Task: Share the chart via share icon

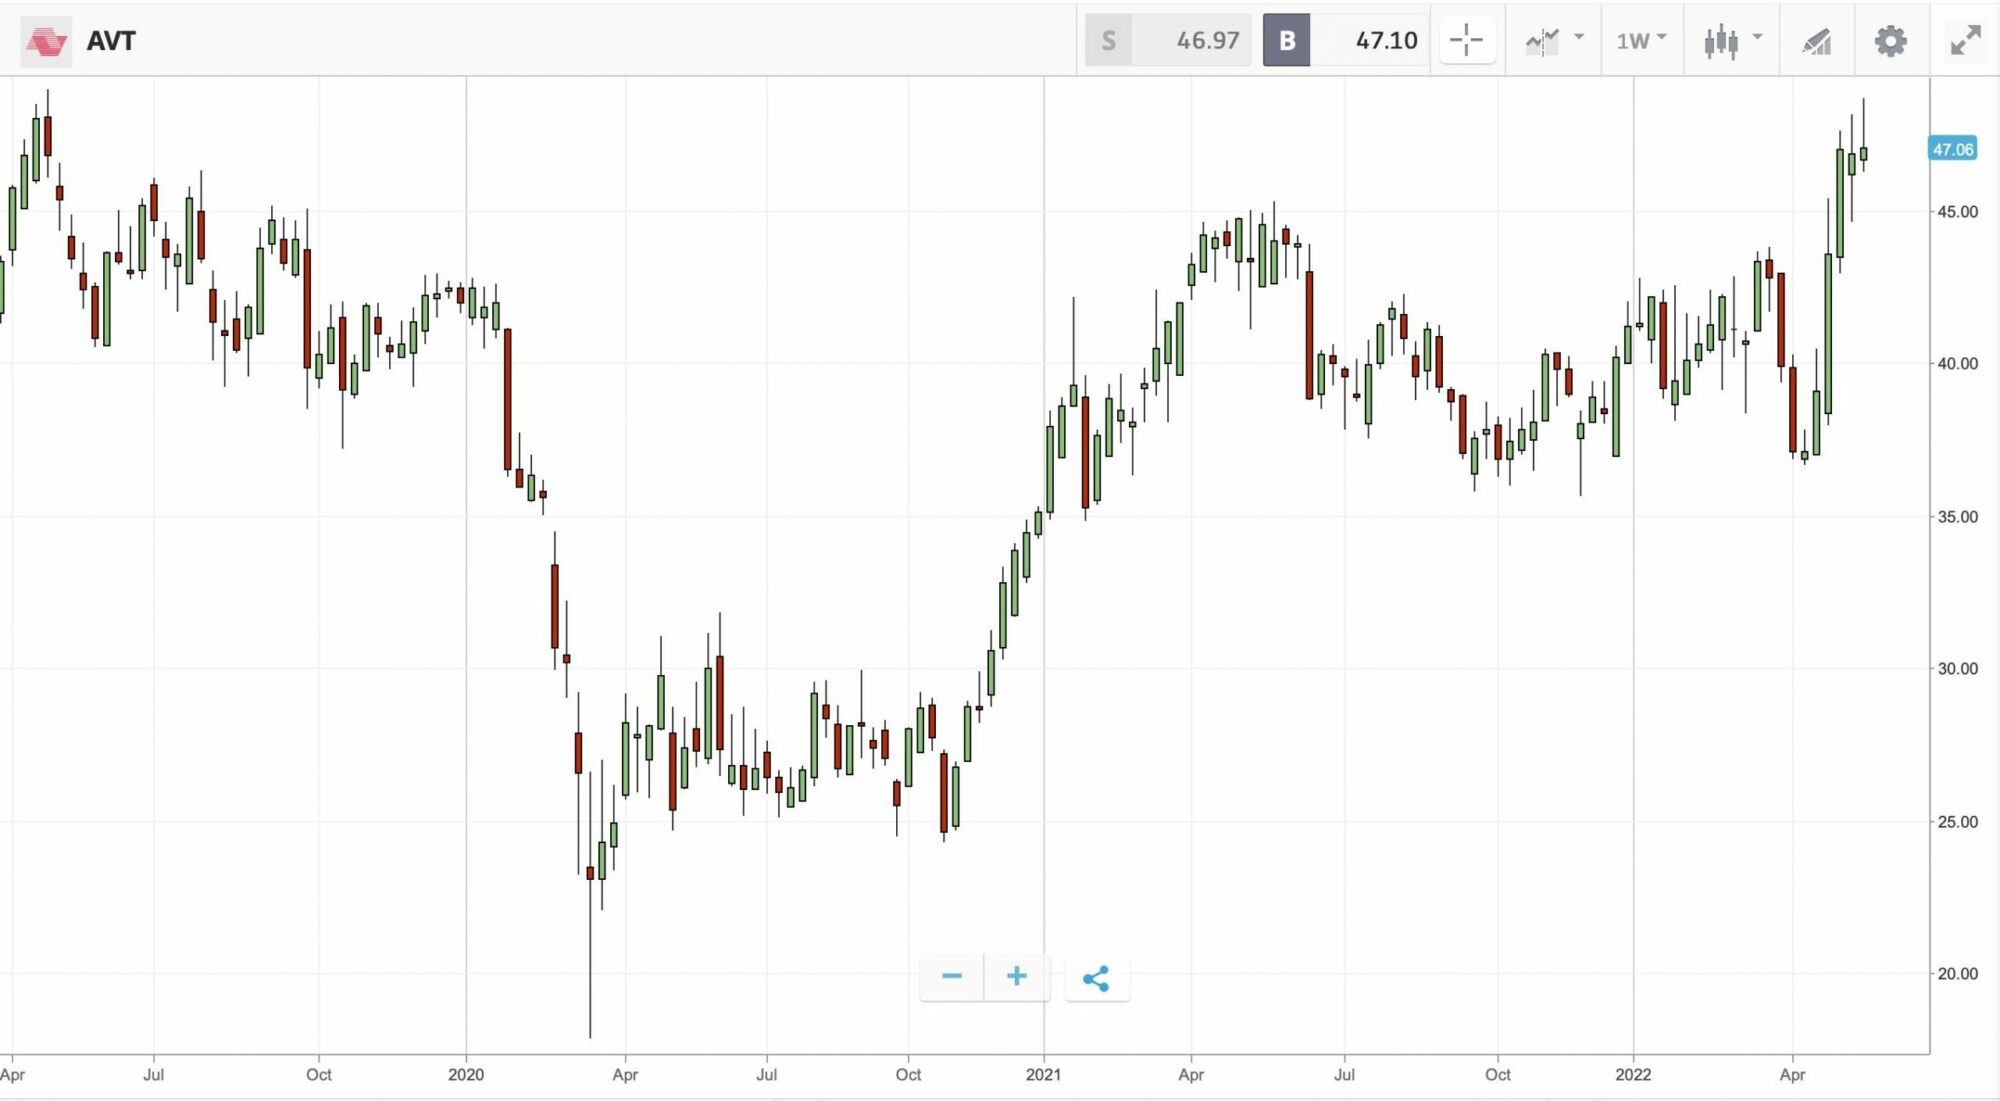Action: 1096,978
